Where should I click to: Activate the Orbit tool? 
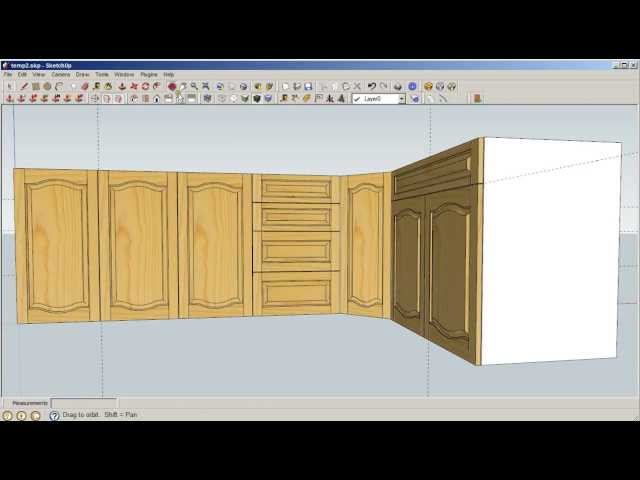(x=172, y=86)
